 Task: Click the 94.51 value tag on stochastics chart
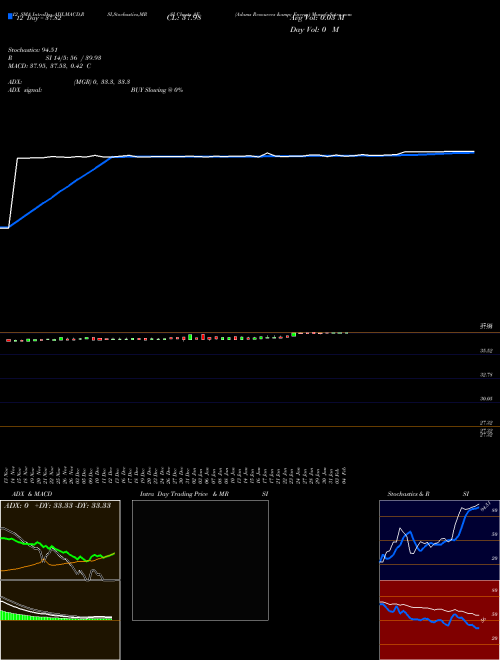[486, 504]
